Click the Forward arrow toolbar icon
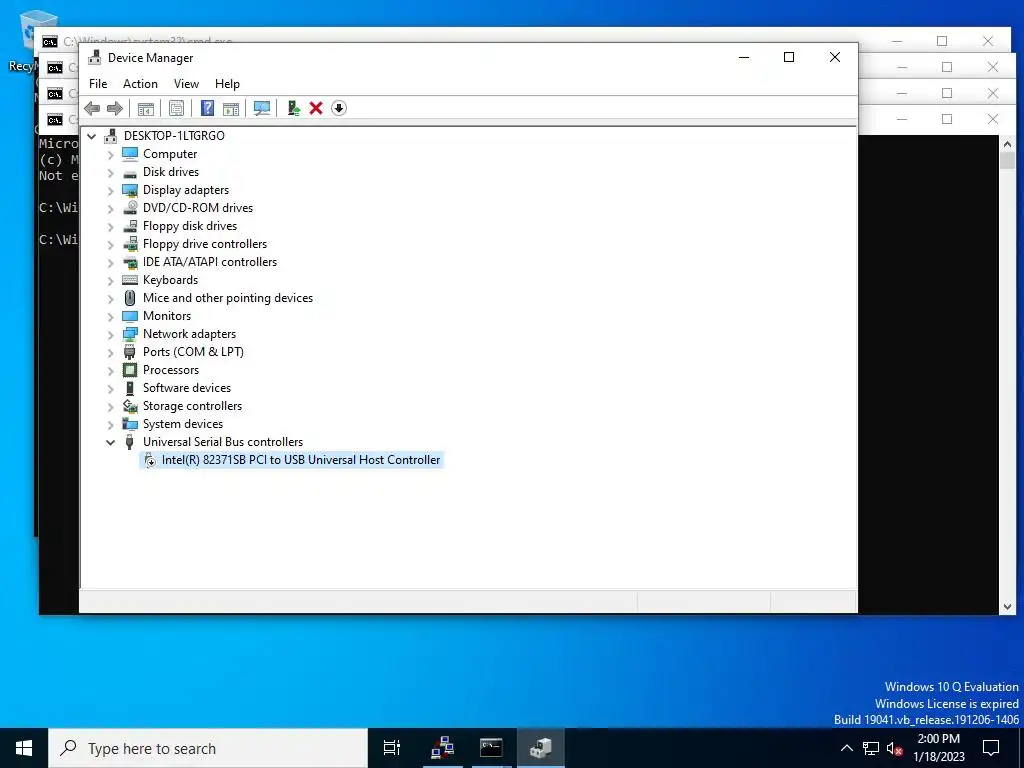This screenshot has height=768, width=1024. (x=114, y=108)
